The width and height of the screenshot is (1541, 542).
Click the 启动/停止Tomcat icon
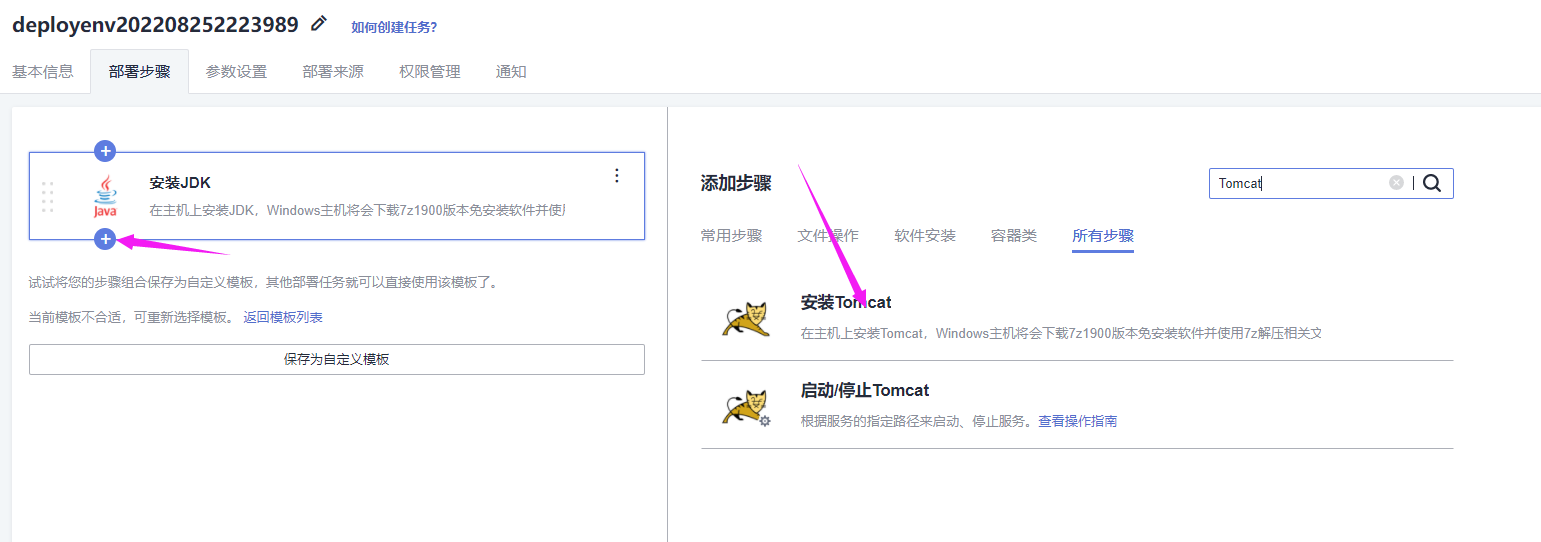[746, 407]
